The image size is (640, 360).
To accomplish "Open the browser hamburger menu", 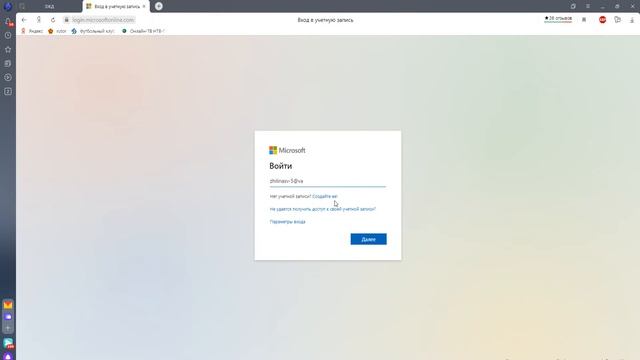I will coord(588,6).
